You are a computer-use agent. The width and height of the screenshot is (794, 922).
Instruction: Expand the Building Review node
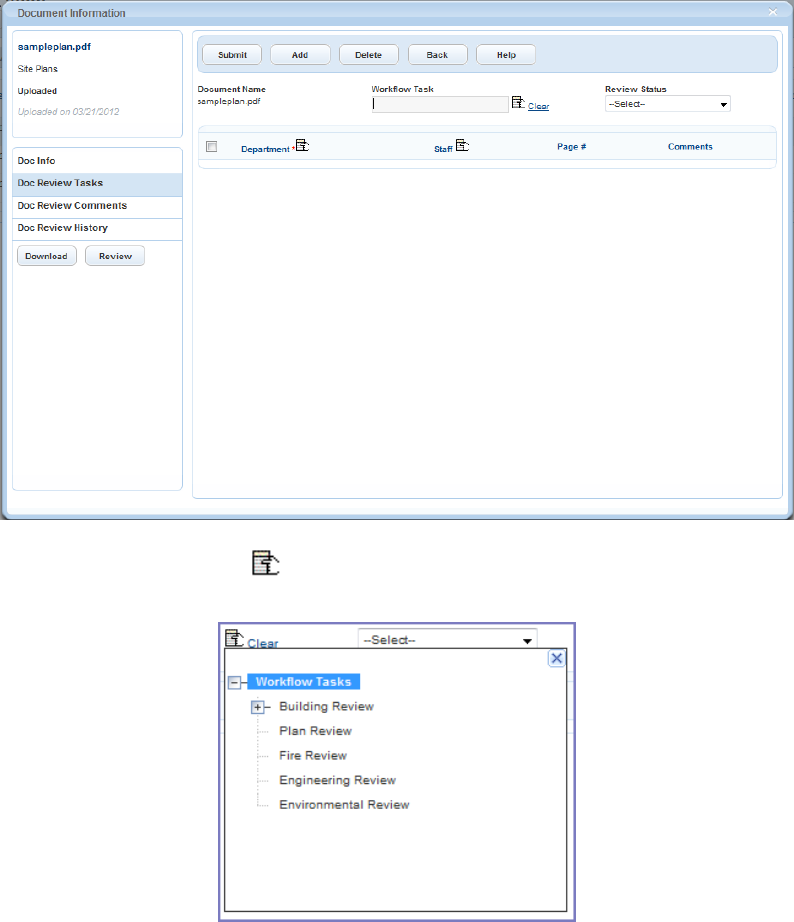[x=258, y=707]
